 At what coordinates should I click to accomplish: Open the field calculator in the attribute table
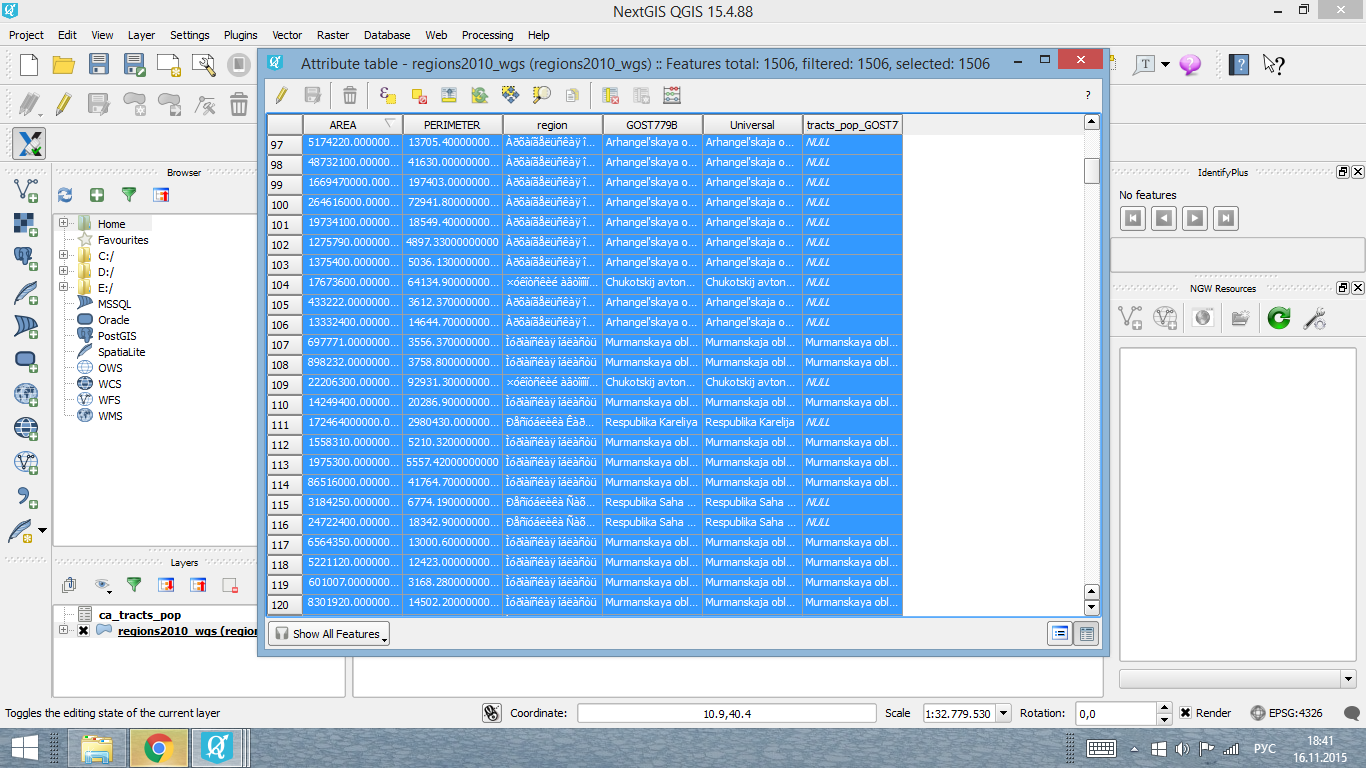pyautogui.click(x=672, y=95)
